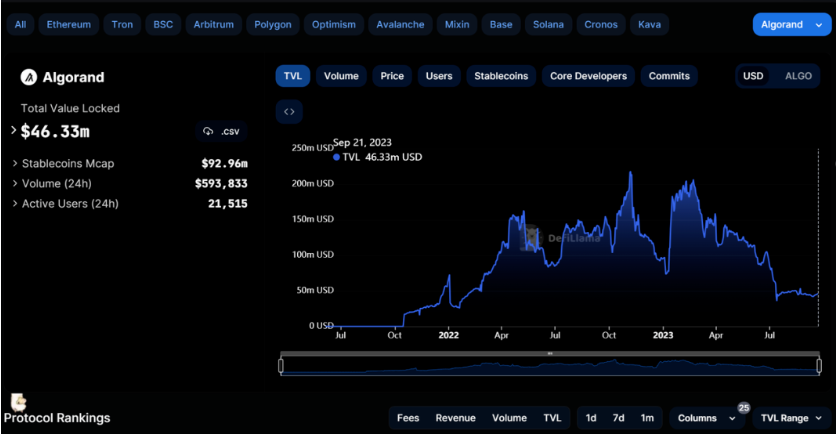836x434 pixels.
Task: Expand the Volume (24h) row
Action: pos(15,183)
